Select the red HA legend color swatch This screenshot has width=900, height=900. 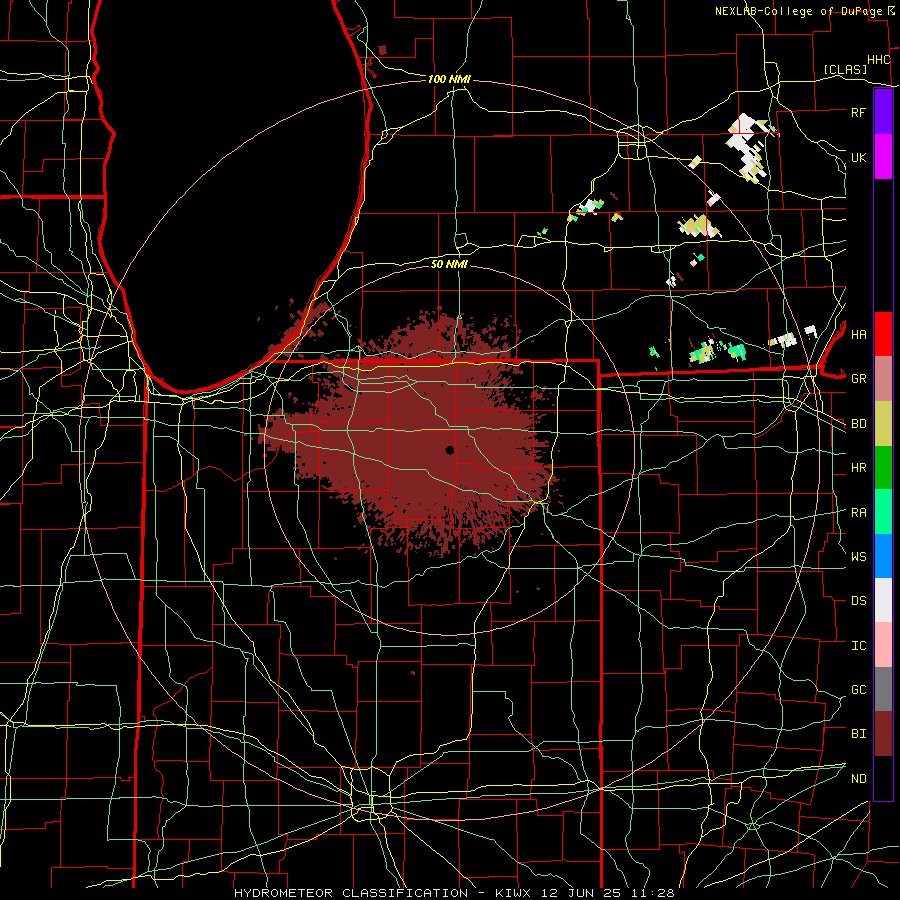click(883, 334)
